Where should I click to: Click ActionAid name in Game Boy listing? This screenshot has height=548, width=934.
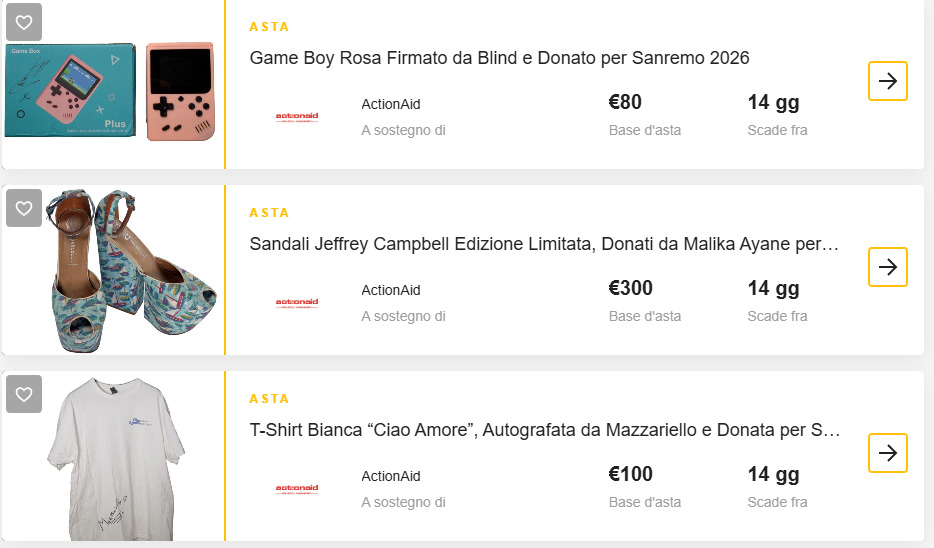[391, 104]
